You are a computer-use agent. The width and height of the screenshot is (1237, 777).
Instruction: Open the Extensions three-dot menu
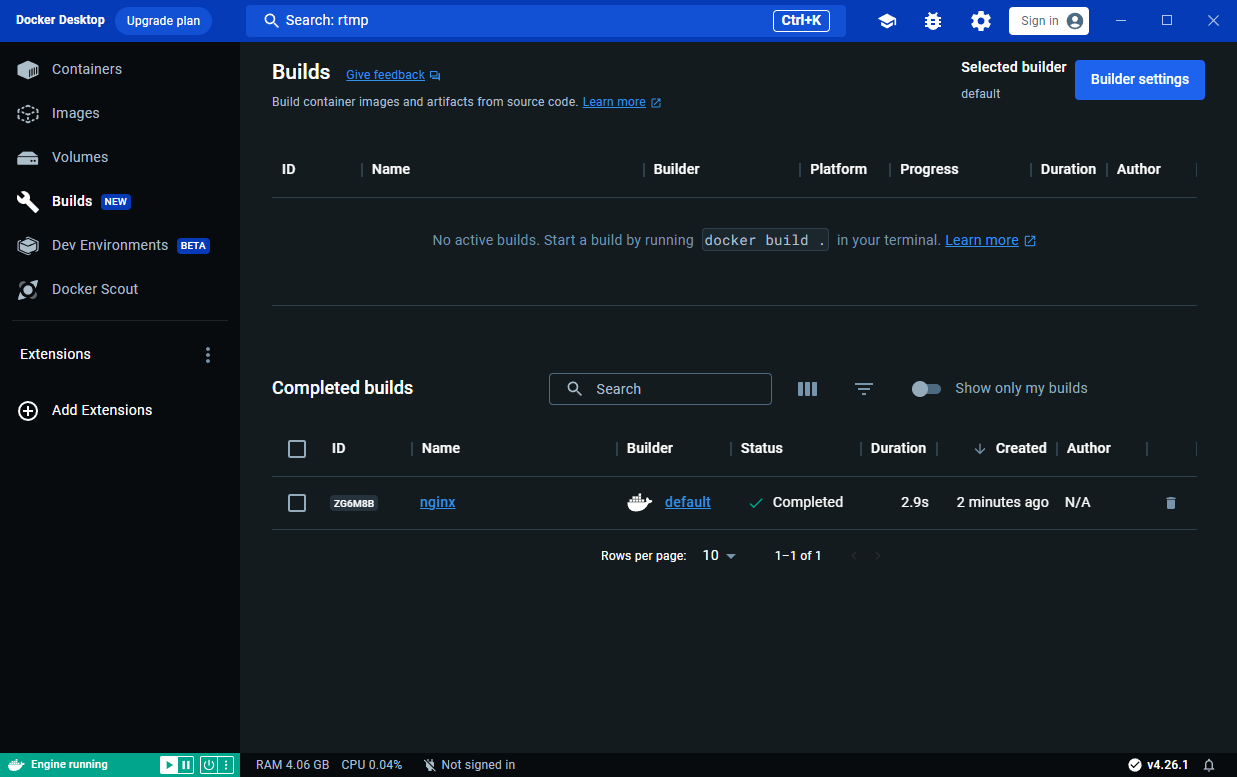pyautogui.click(x=208, y=355)
